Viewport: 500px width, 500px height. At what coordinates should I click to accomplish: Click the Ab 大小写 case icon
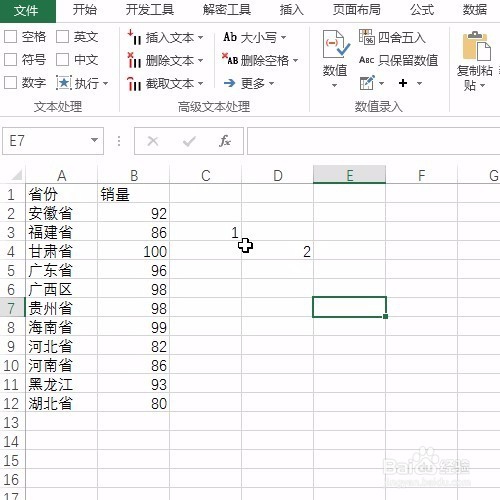coord(230,37)
